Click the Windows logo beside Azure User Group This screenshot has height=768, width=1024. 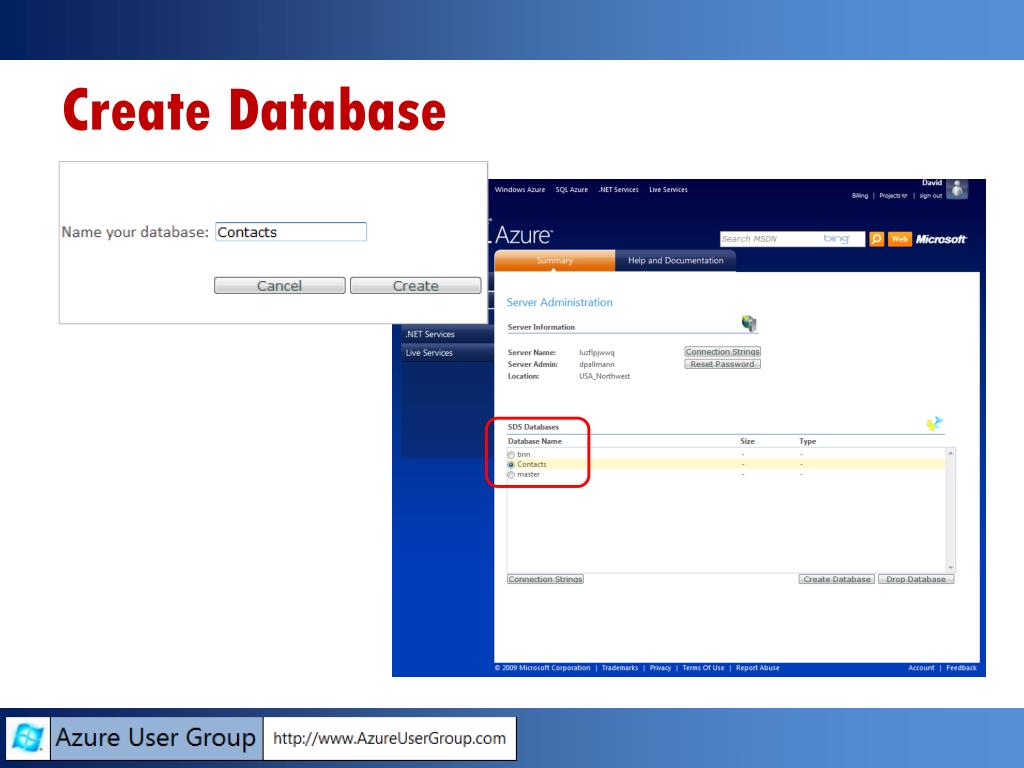[28, 739]
